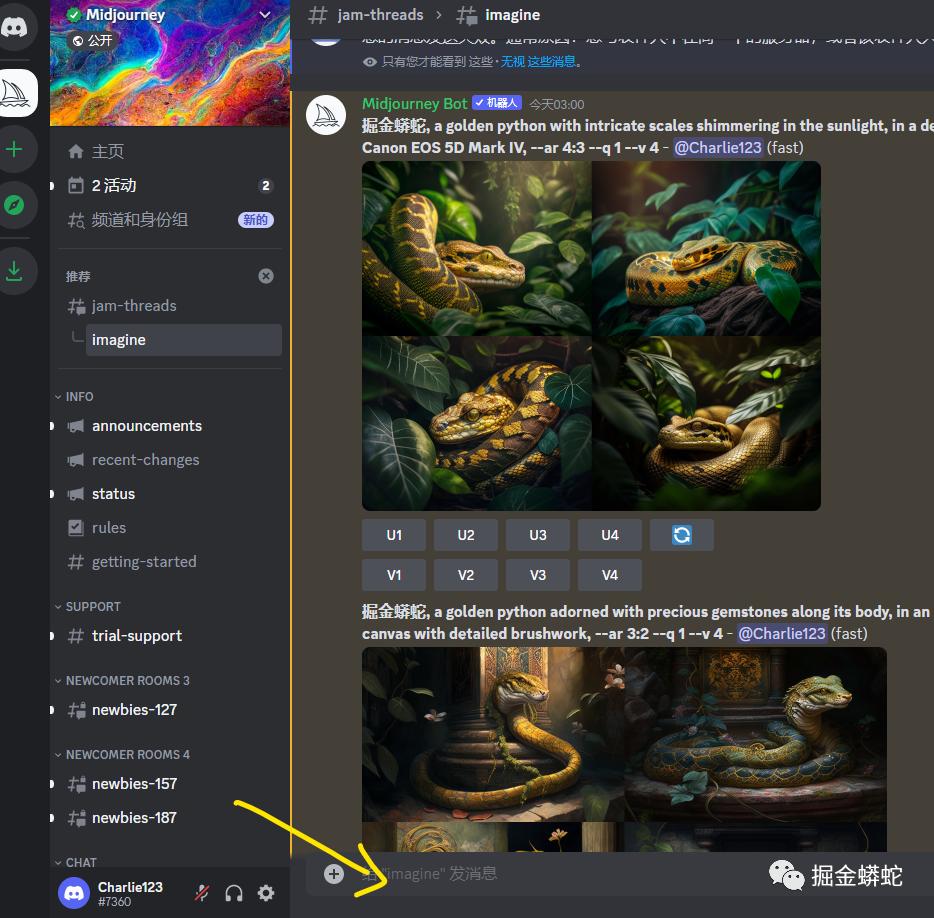This screenshot has width=934, height=918.
Task: Open the Midjourney server name dropdown
Action: tap(265, 15)
